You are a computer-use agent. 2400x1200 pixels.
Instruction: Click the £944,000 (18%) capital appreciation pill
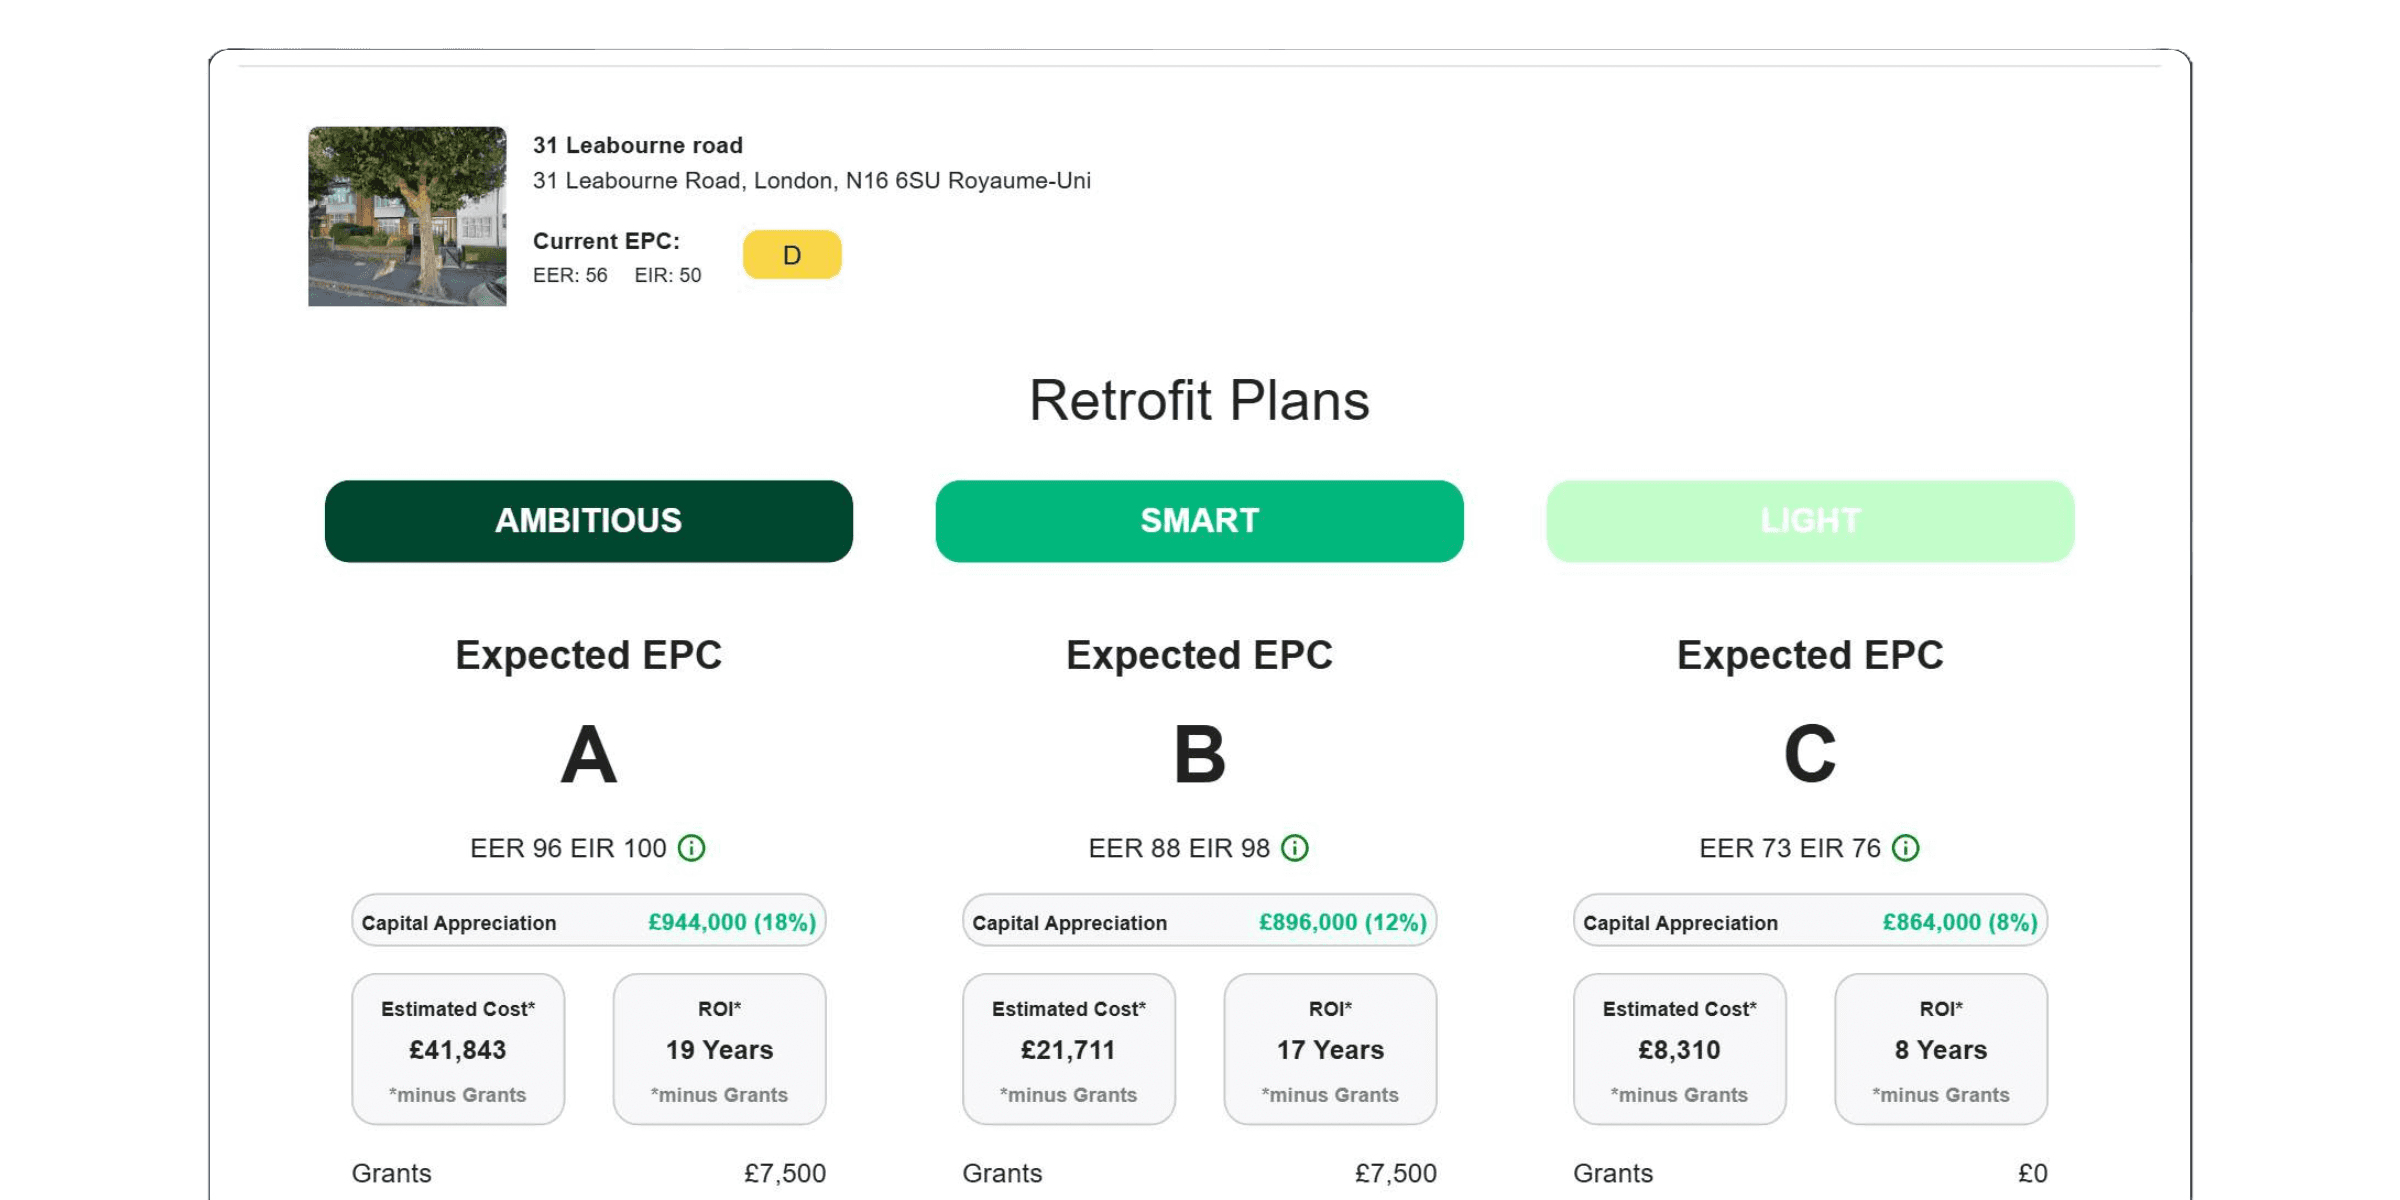[x=589, y=921]
